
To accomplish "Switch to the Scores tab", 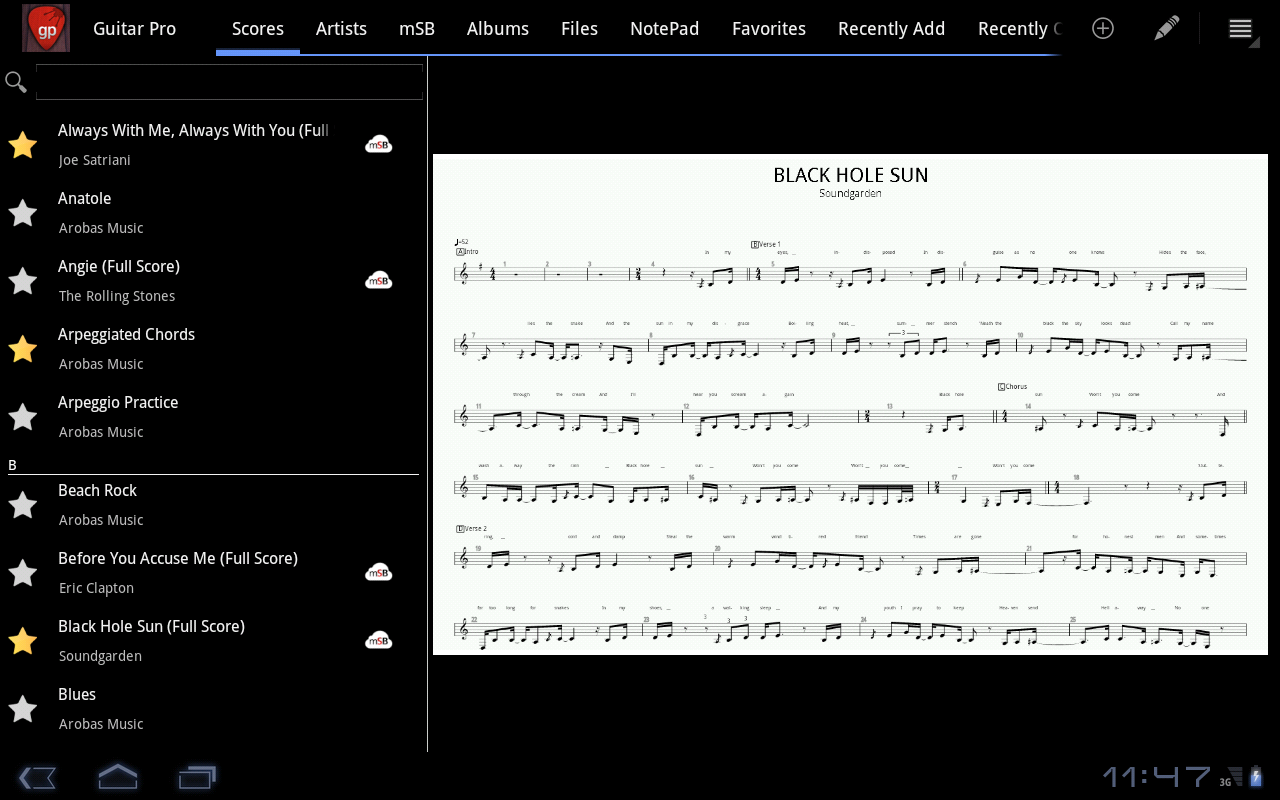I will pos(258,28).
